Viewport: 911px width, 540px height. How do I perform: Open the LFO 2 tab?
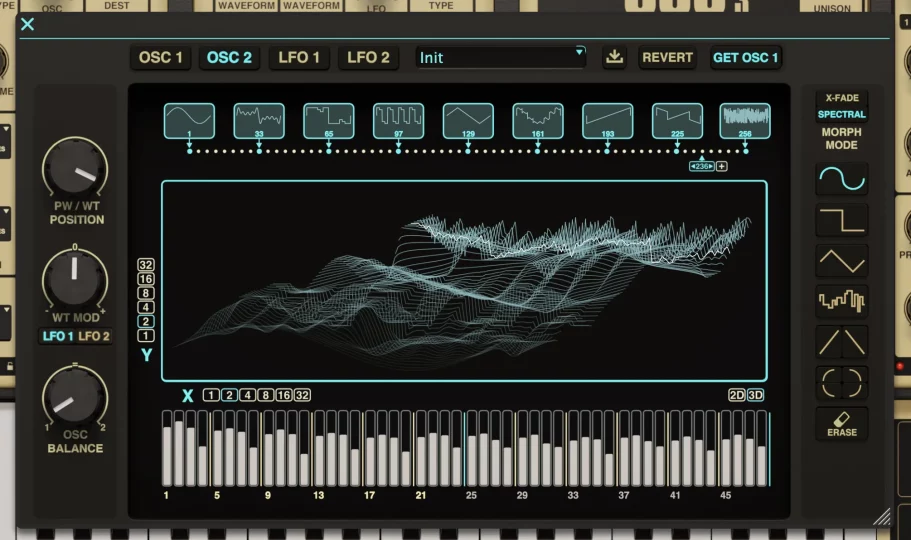tap(368, 58)
